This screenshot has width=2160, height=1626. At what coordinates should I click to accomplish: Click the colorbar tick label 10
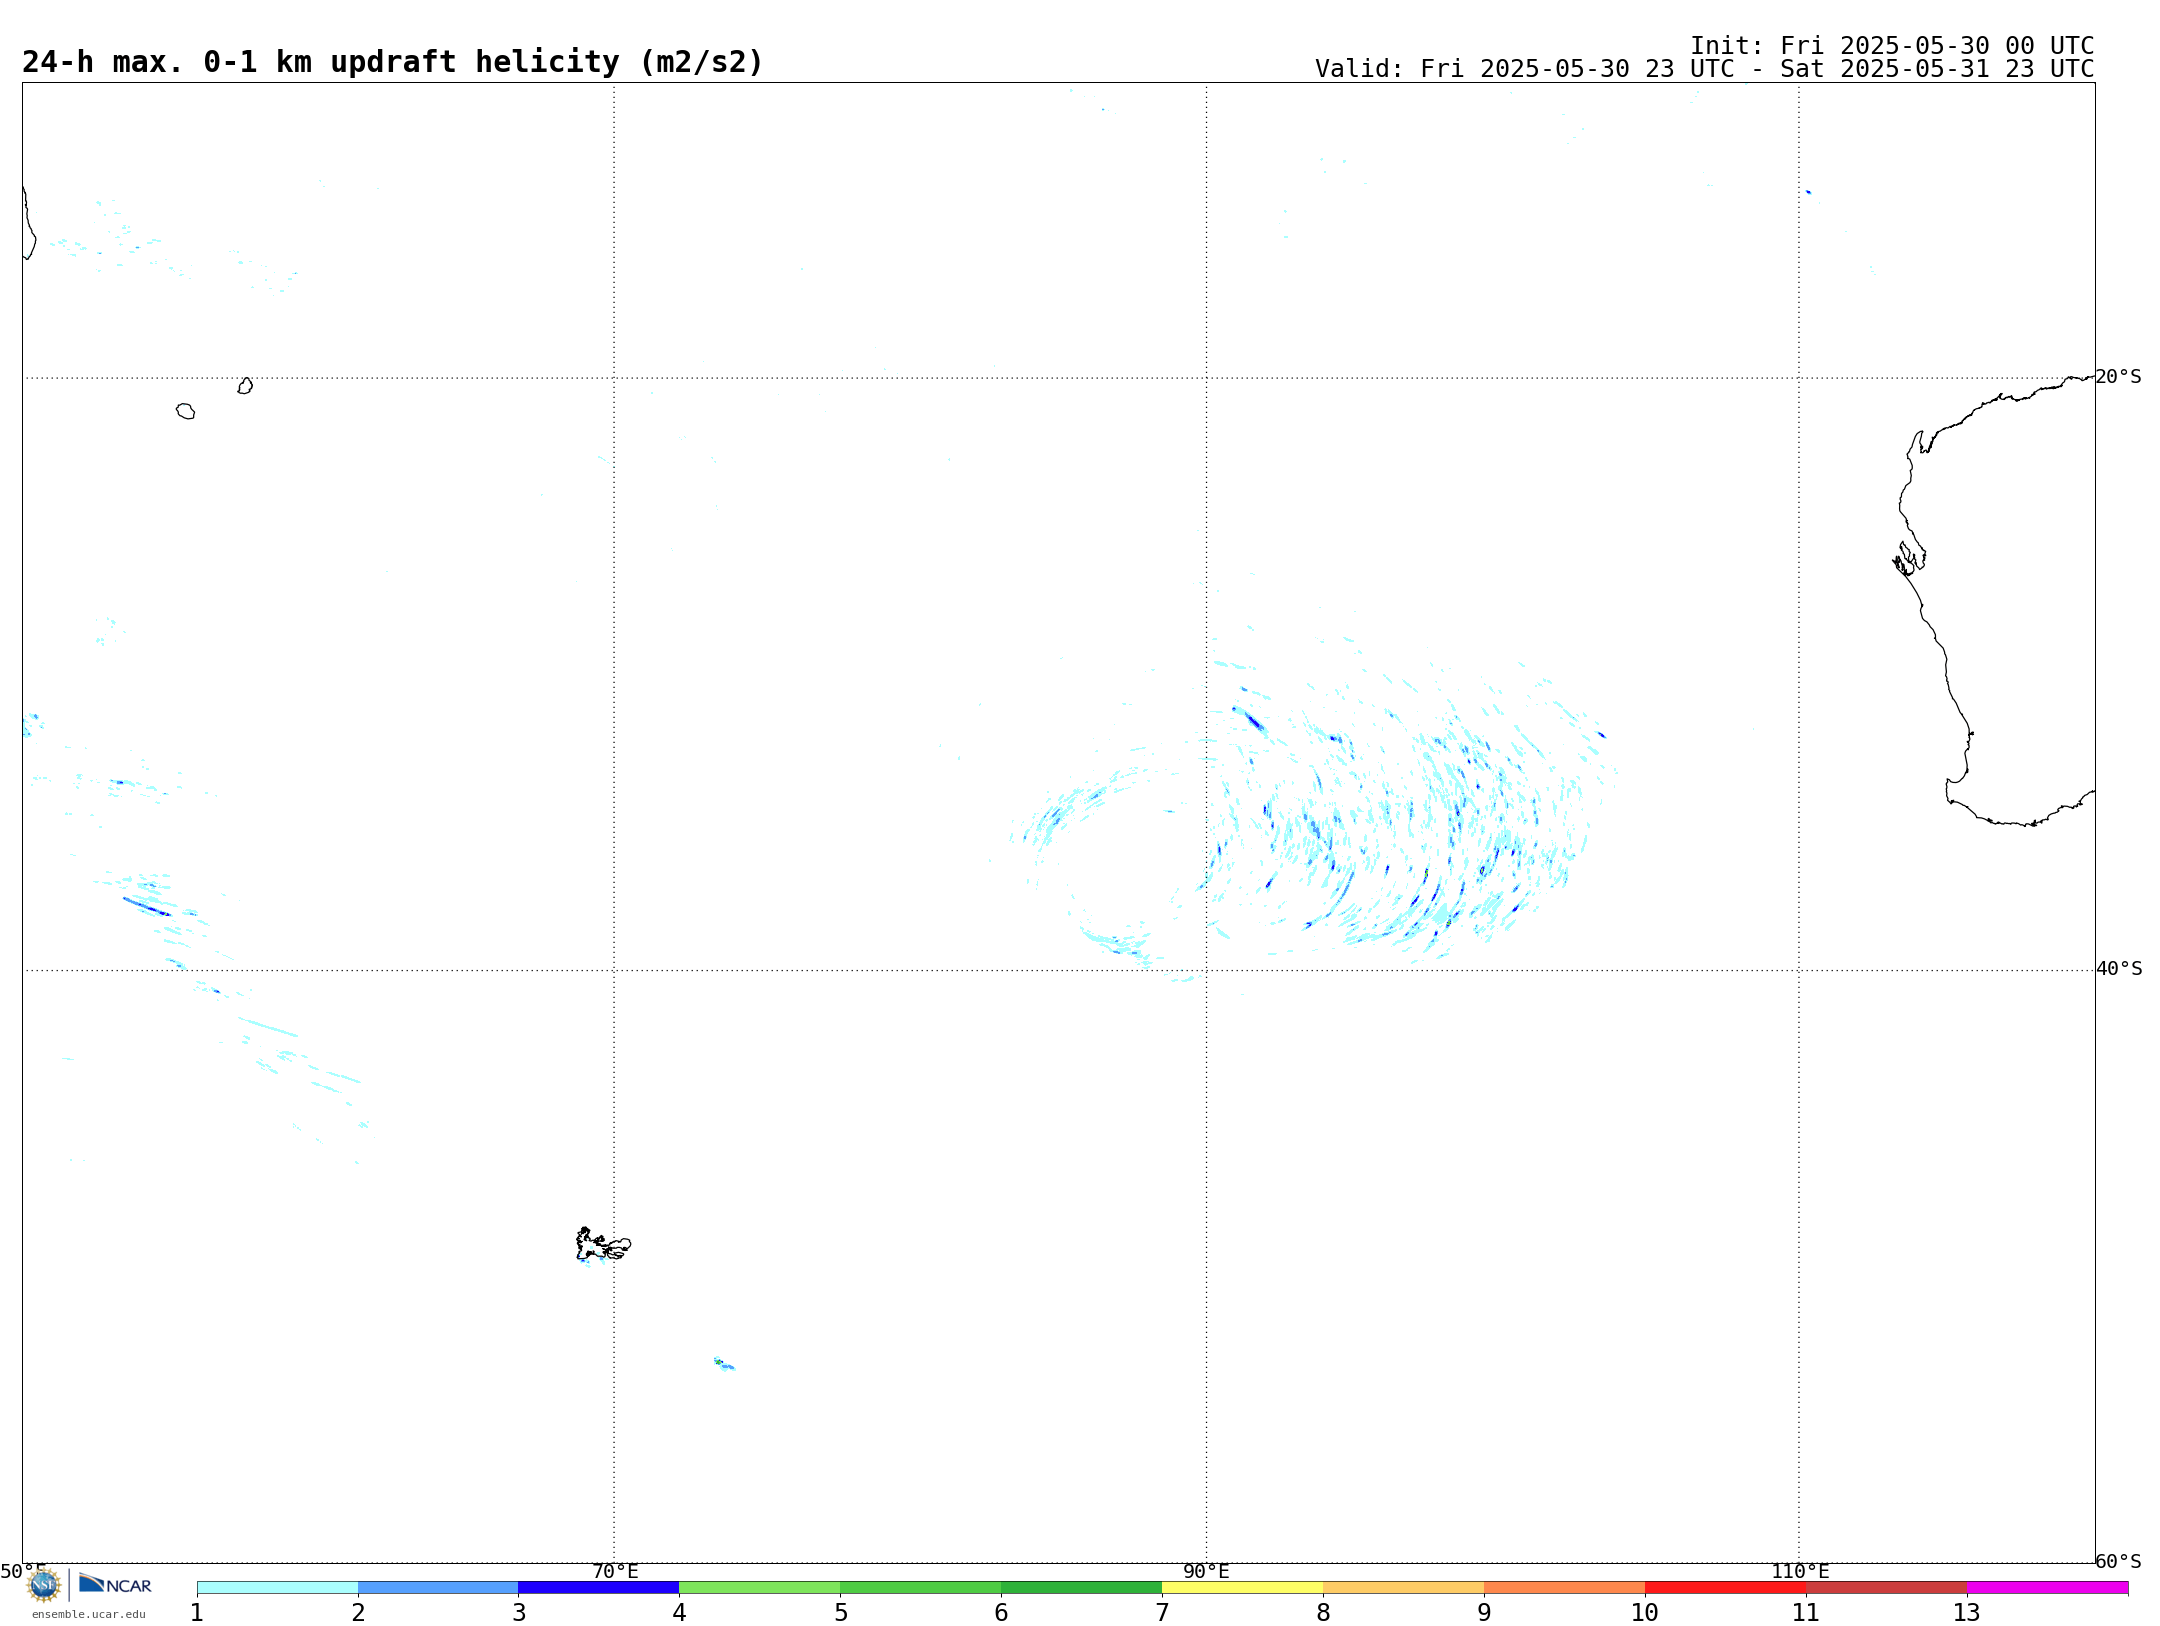(1645, 1613)
